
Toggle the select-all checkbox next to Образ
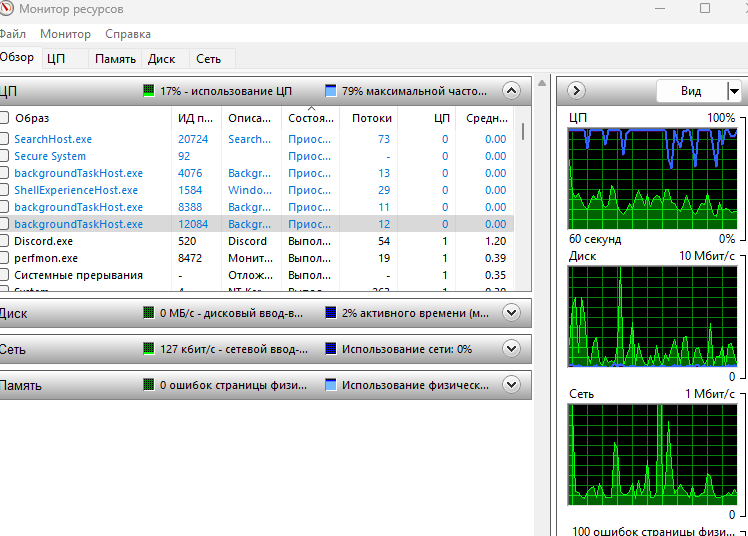click(4, 118)
